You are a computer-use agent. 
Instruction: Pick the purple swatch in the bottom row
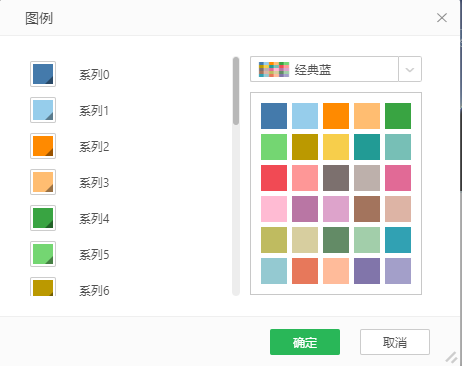coord(367,271)
